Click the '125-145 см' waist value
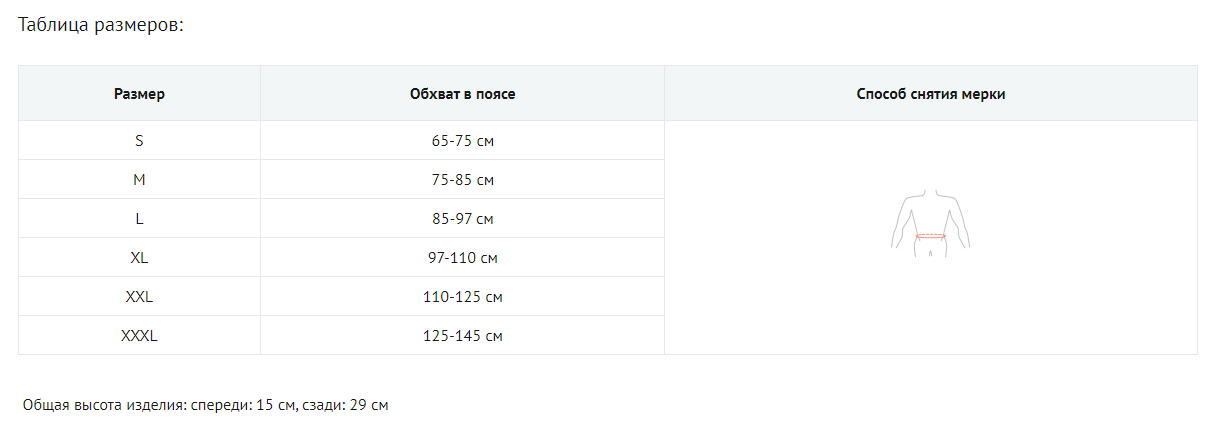The image size is (1222, 432). tap(462, 336)
